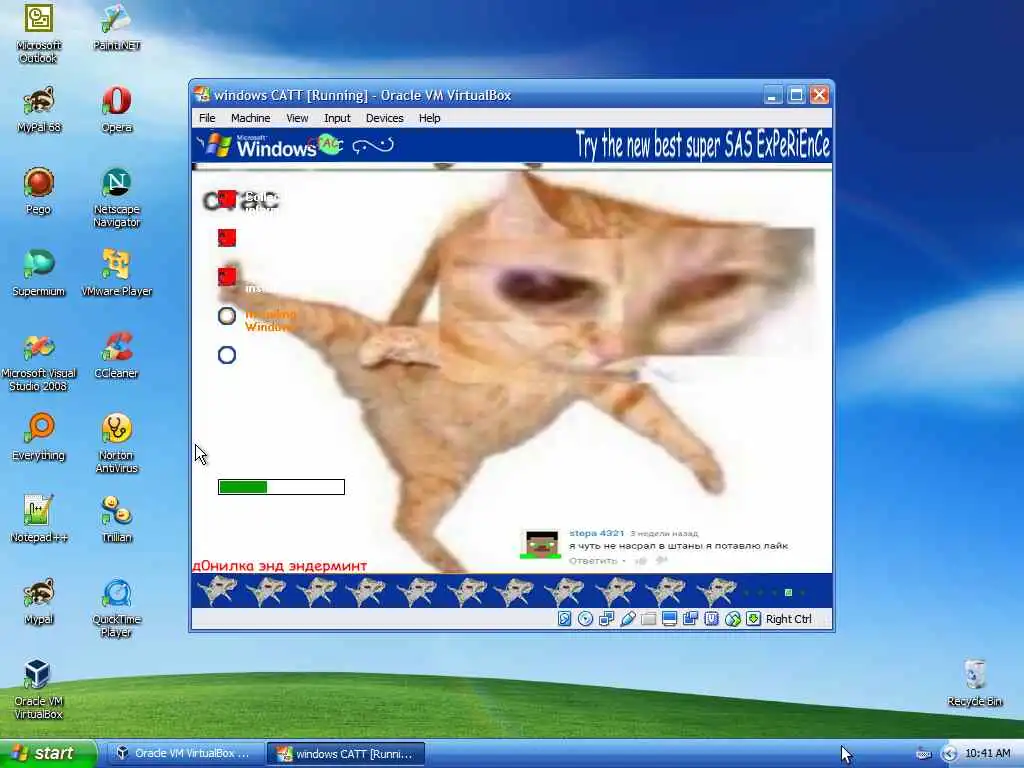This screenshot has height=768, width=1024.
Task: Select the QuickTime Player desktop icon
Action: click(116, 607)
